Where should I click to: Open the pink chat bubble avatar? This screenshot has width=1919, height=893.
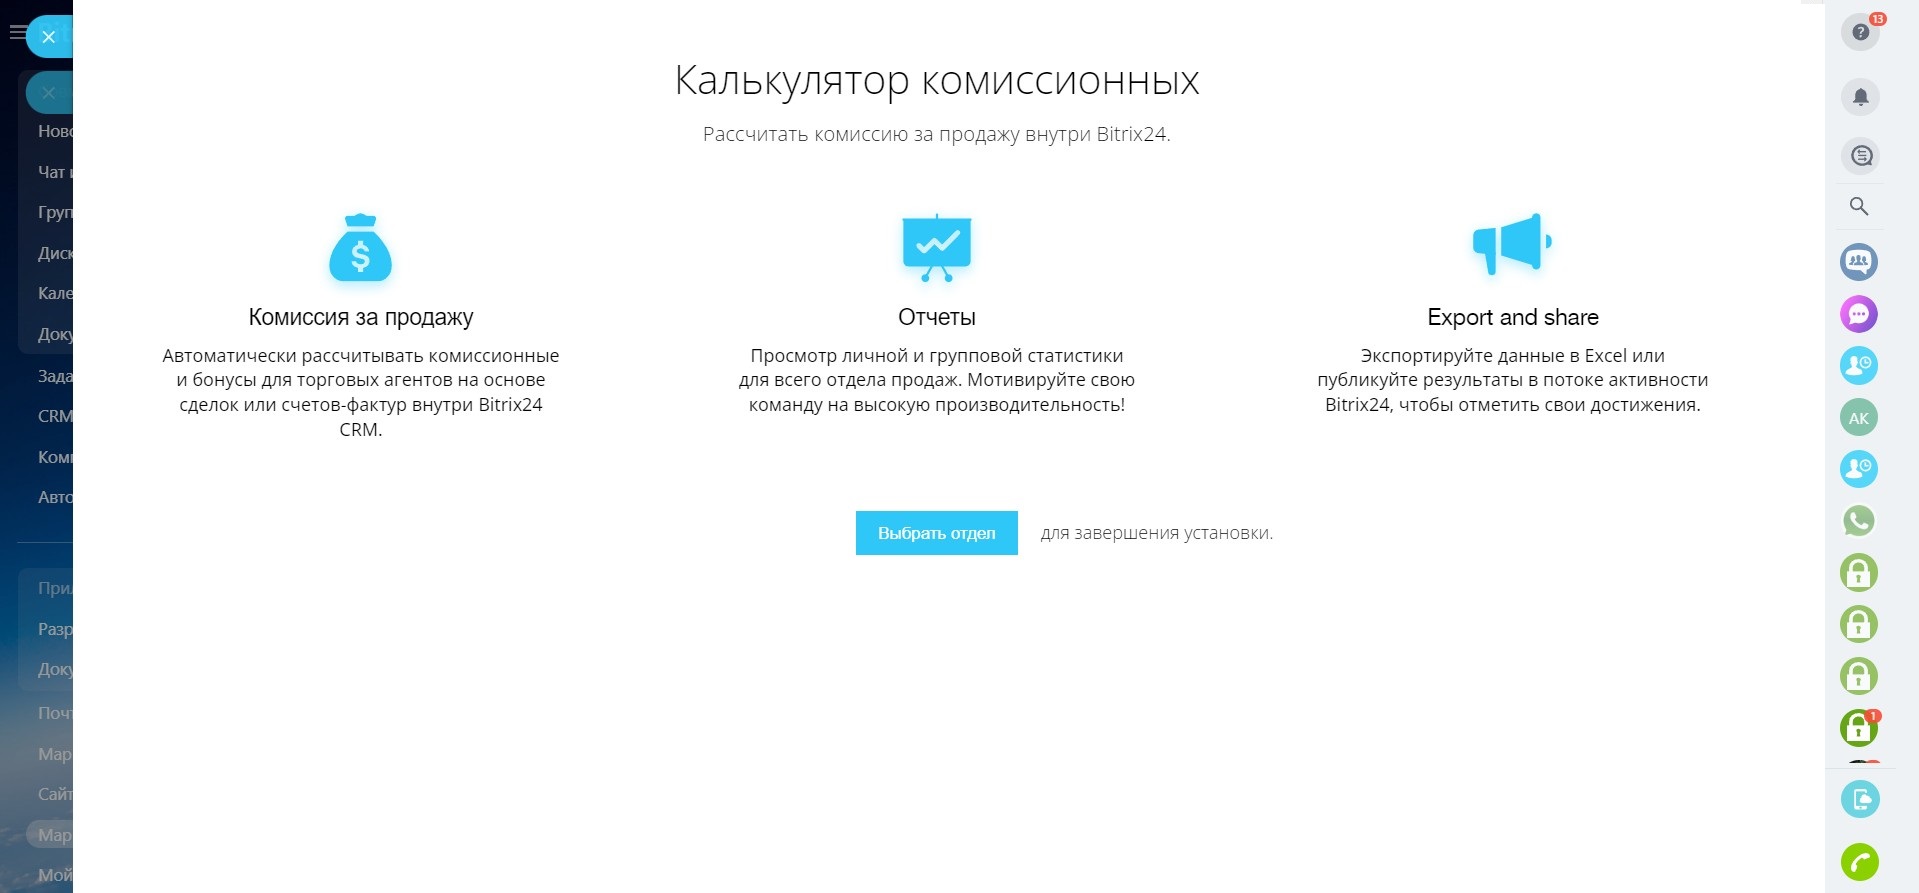pos(1859,314)
